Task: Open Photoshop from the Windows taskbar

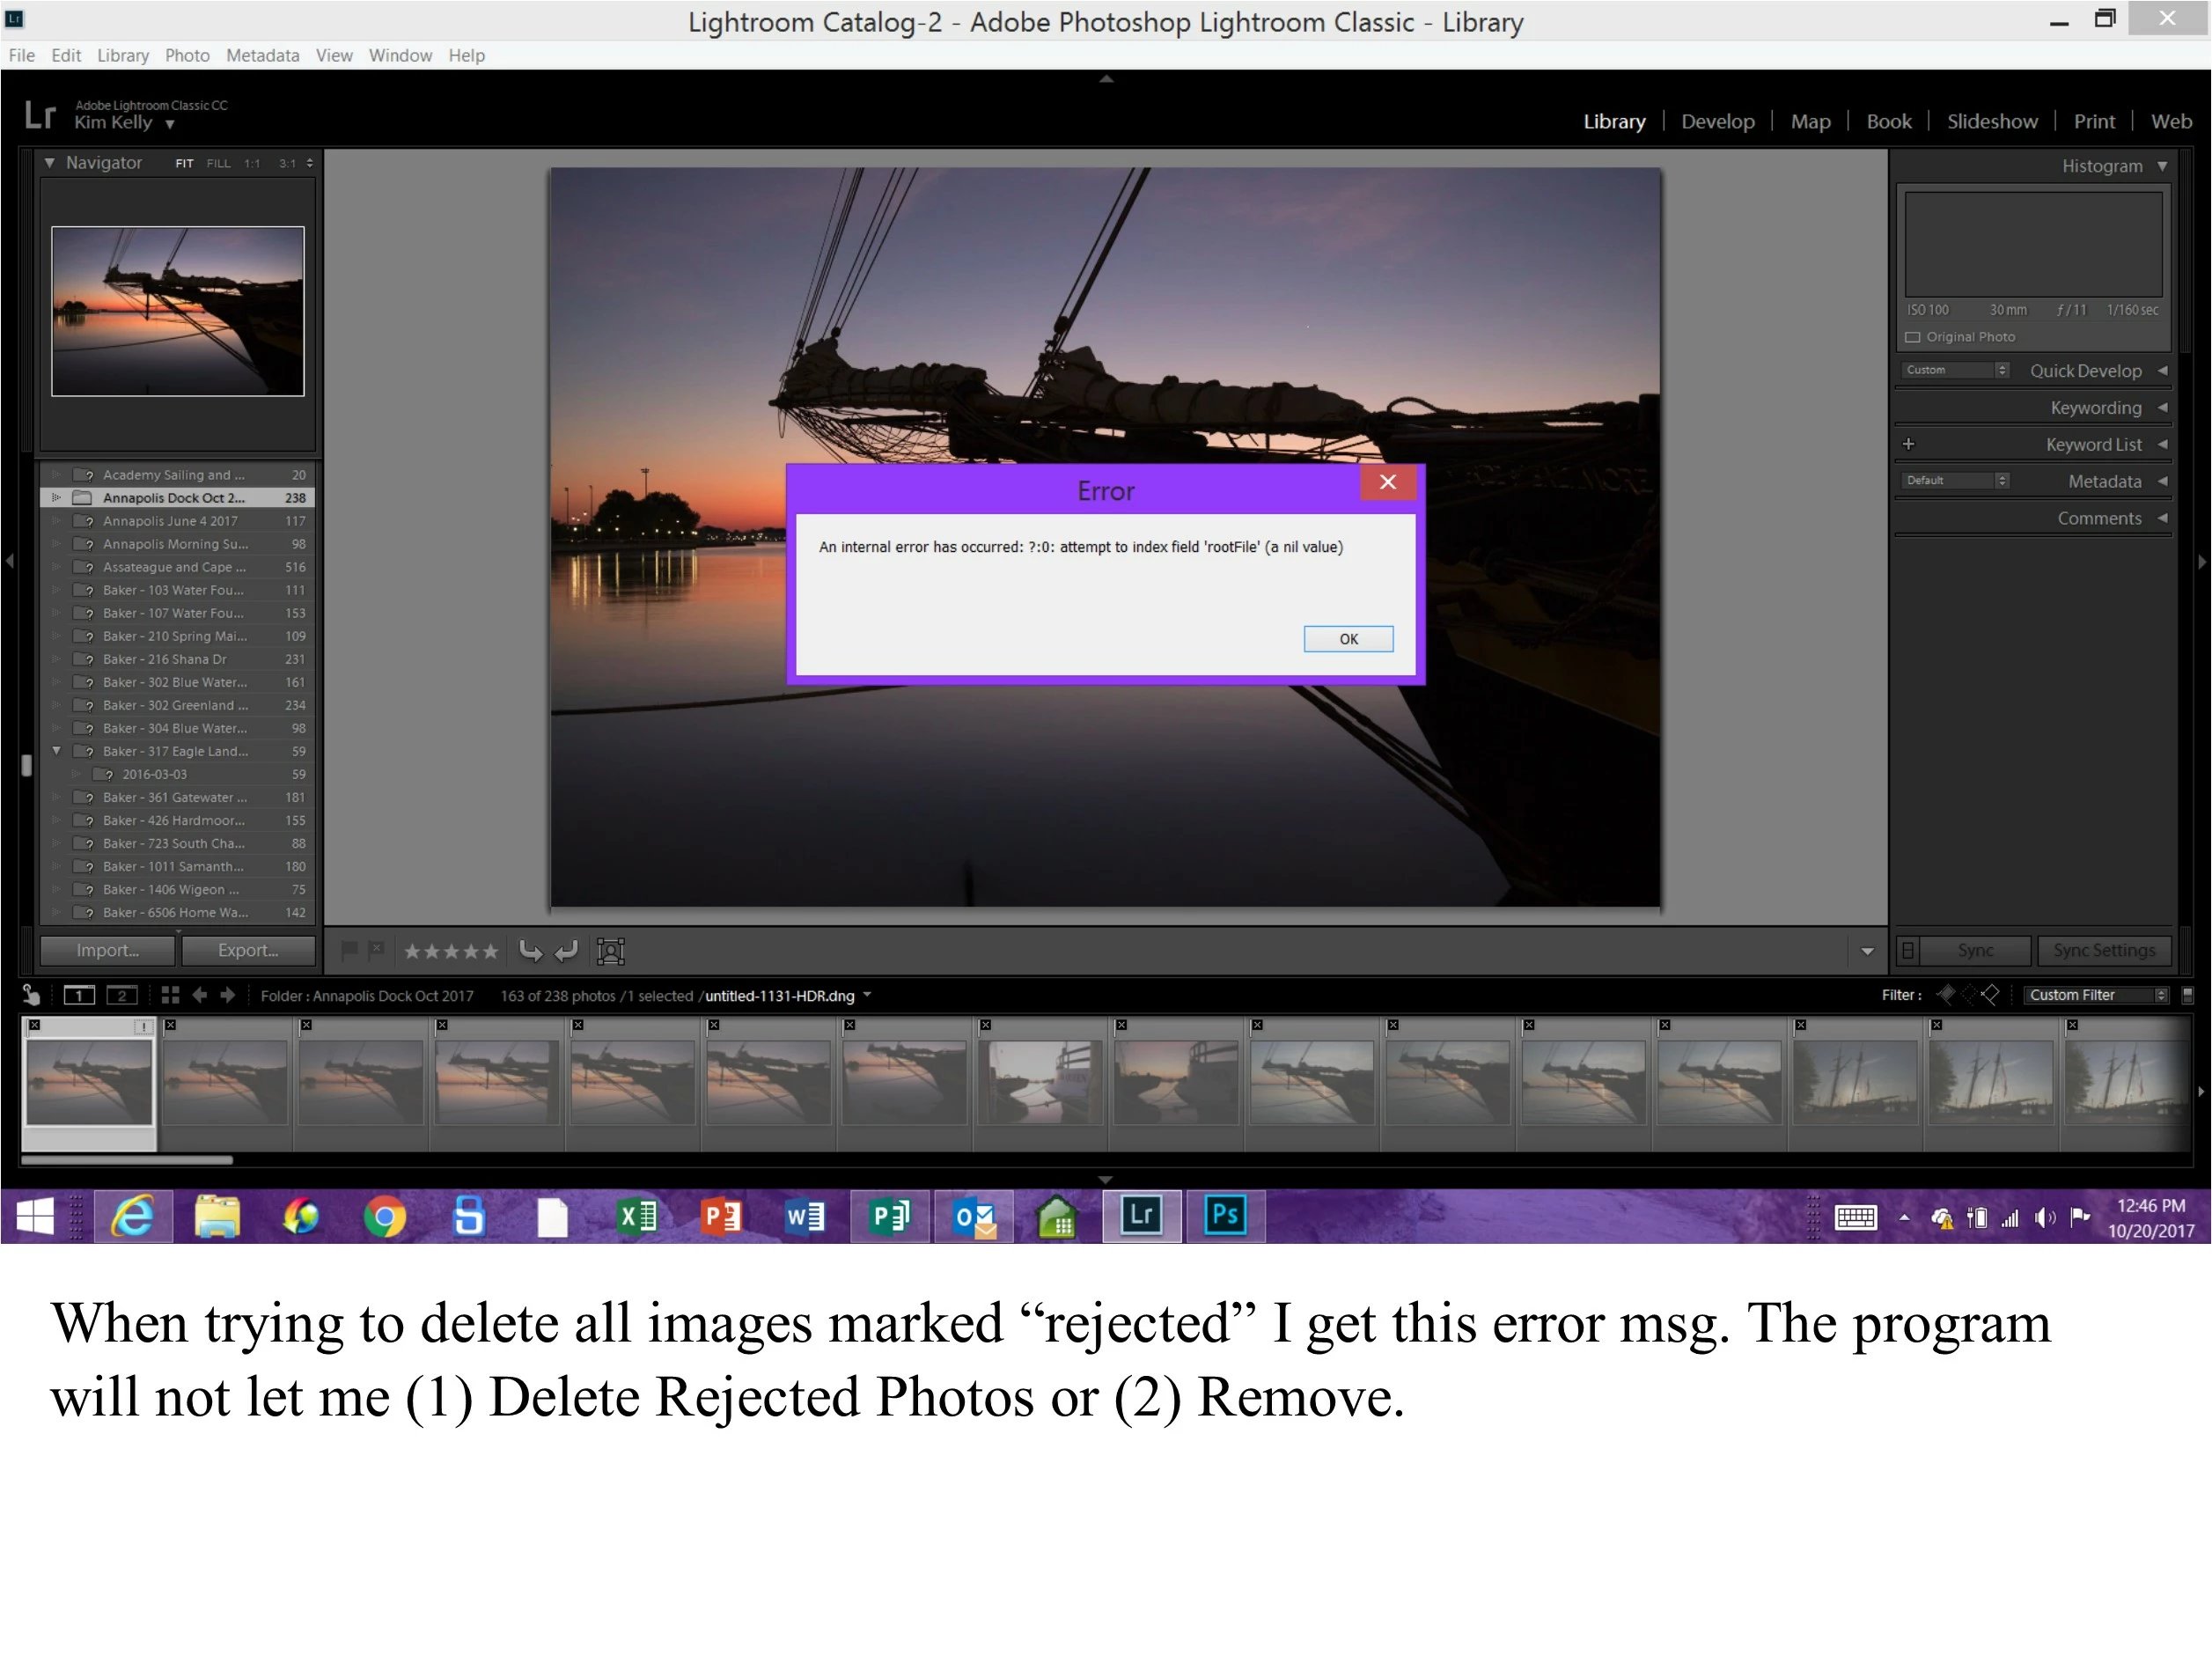Action: click(x=1224, y=1216)
